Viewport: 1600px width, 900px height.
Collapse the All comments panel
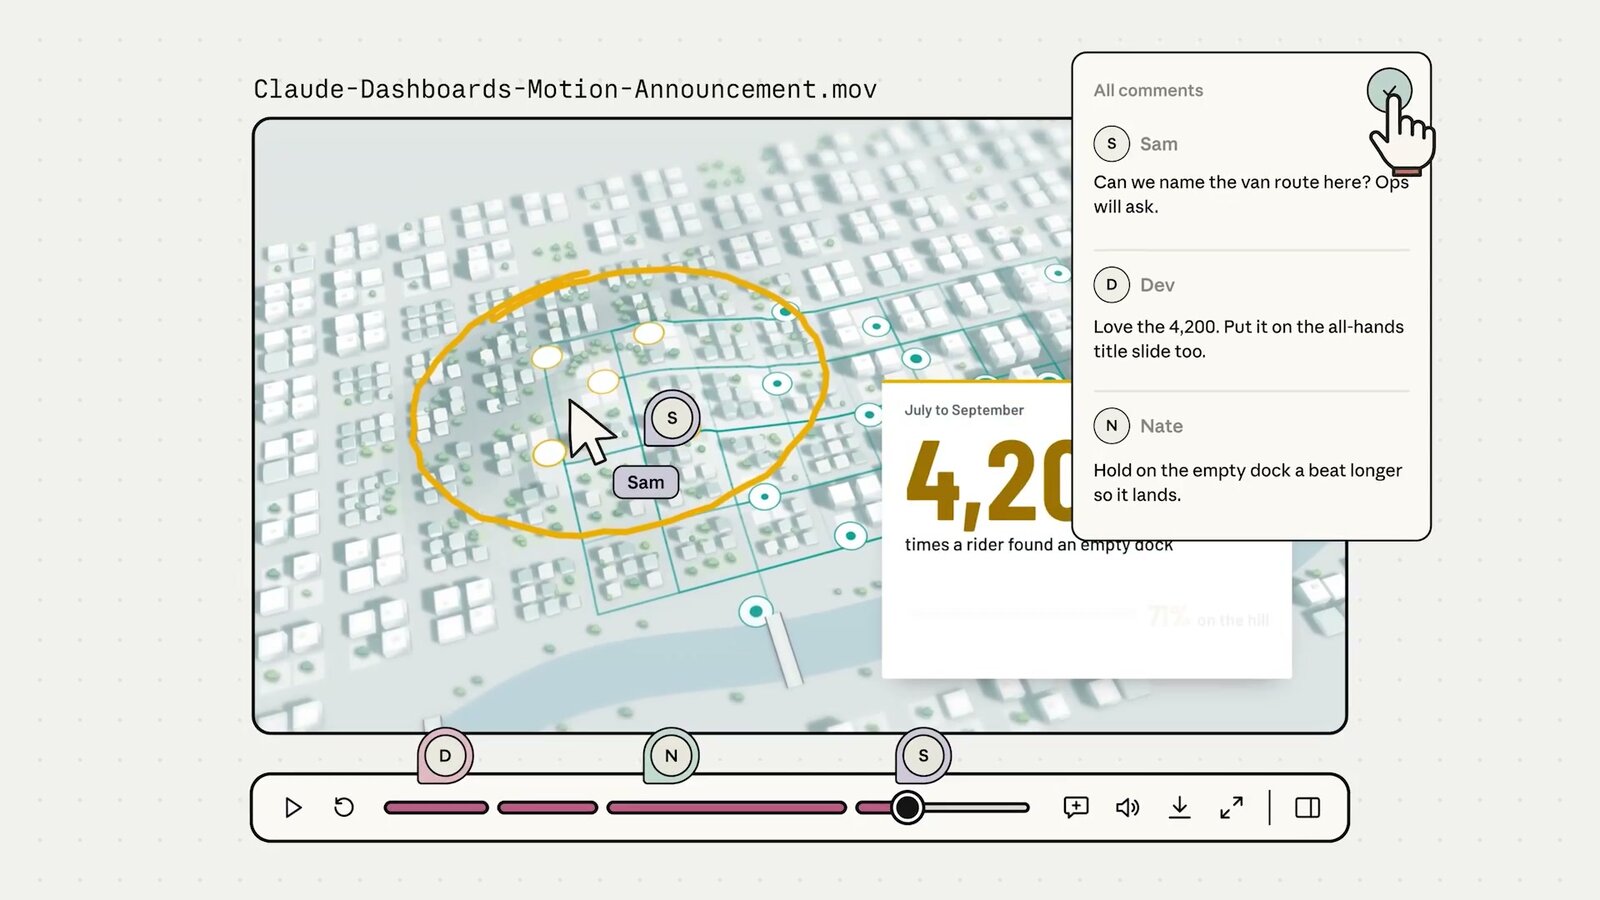1389,91
